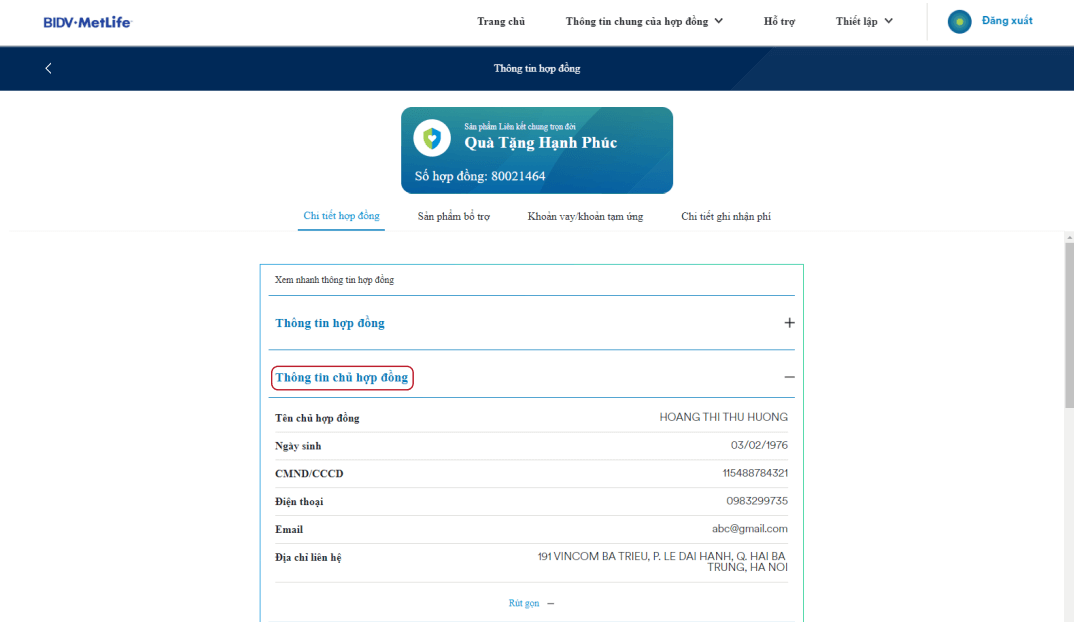Open Thông tin chung của hợp đồng dropdown
This screenshot has height=622, width=1074.
point(644,21)
